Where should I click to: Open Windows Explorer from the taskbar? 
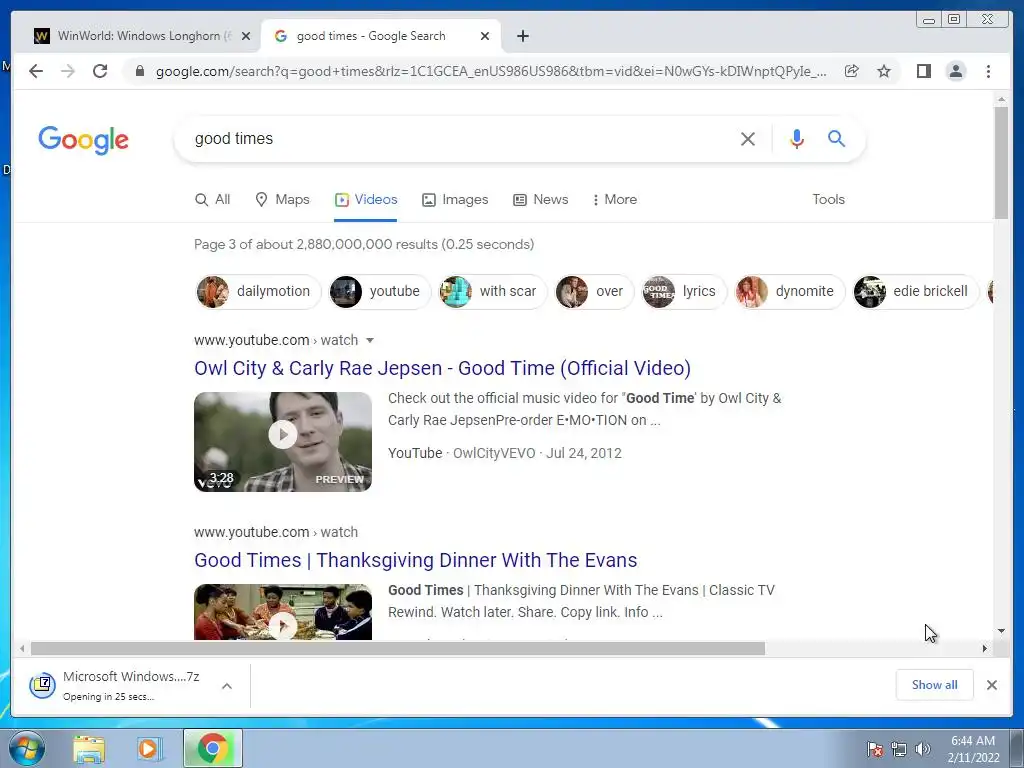(x=89, y=748)
